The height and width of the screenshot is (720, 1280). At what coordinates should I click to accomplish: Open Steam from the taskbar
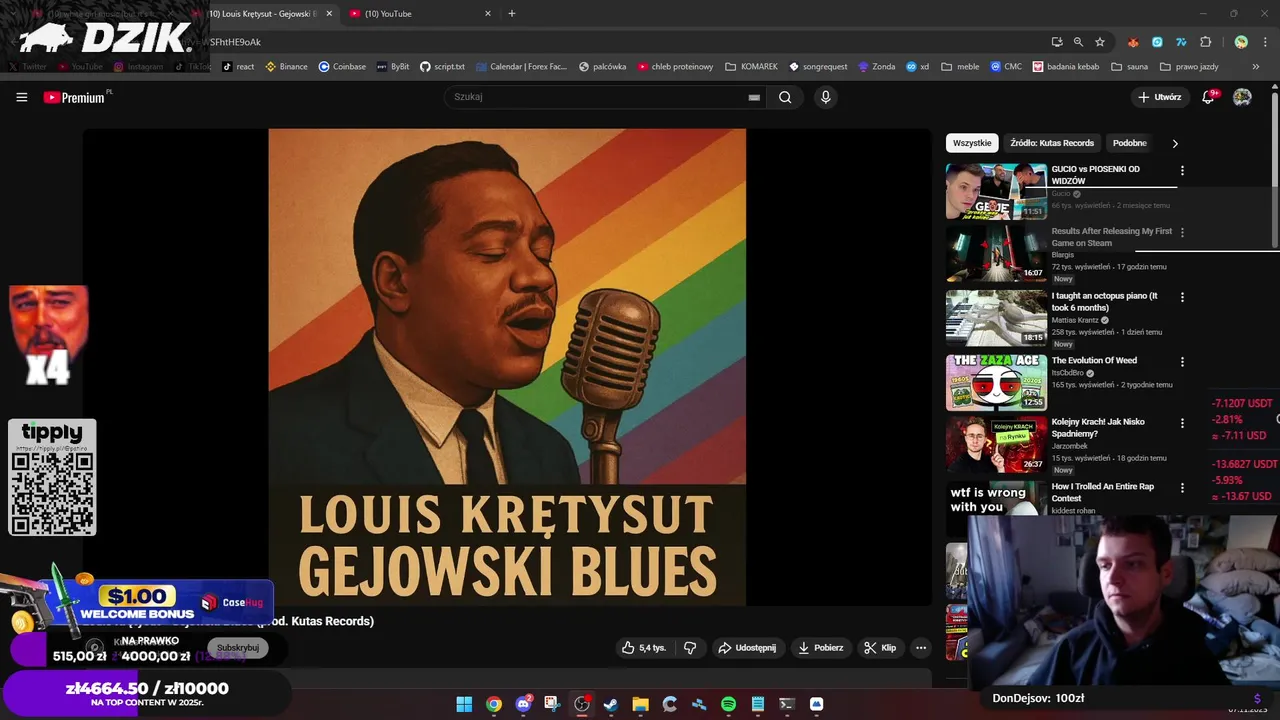611,704
